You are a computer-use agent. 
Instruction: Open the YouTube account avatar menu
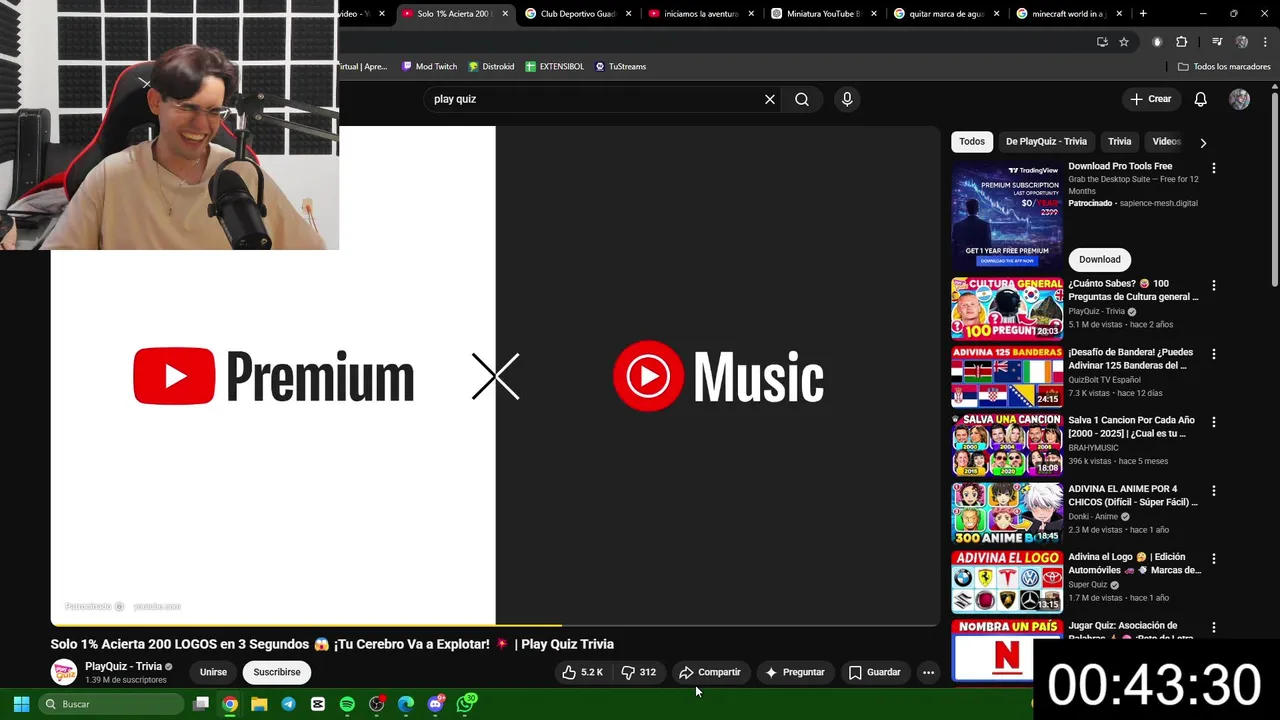coord(1239,99)
